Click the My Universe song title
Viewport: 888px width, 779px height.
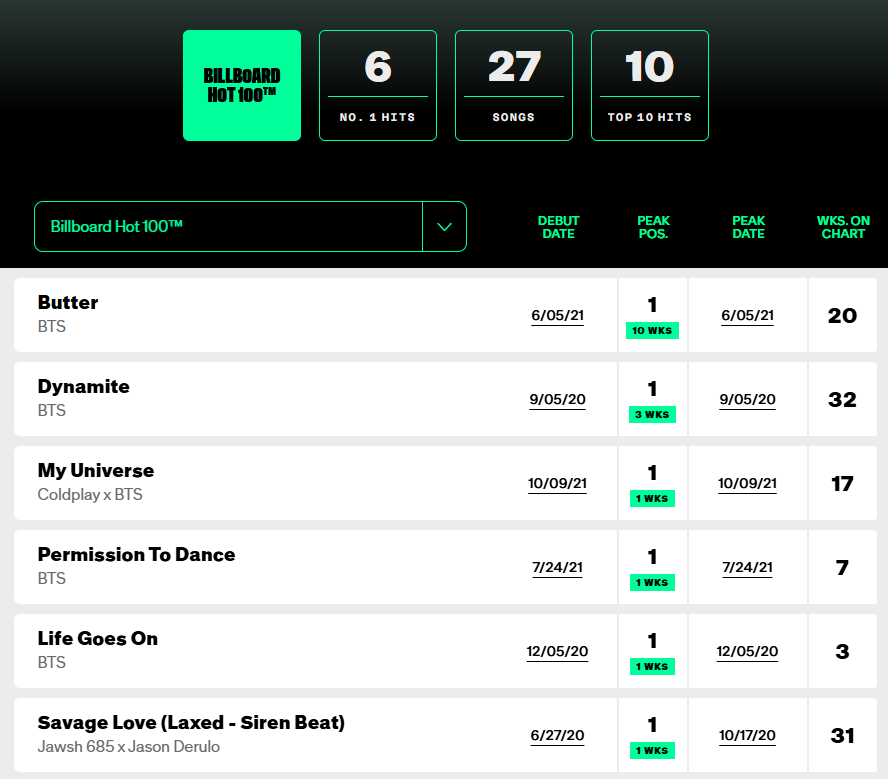[96, 470]
